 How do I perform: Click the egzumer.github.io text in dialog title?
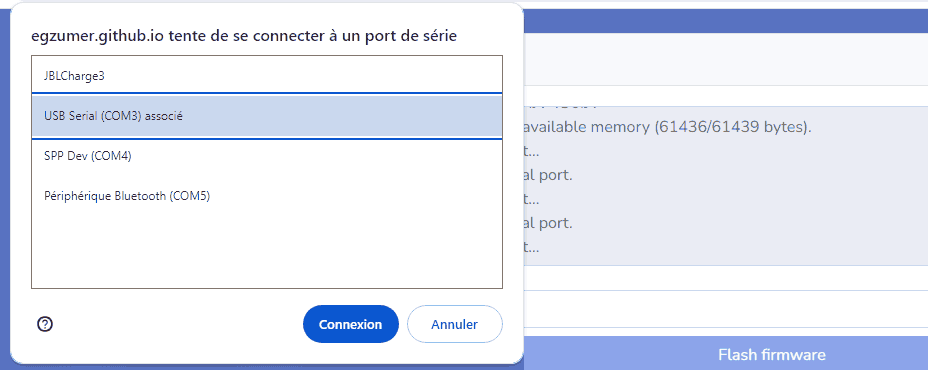click(98, 36)
